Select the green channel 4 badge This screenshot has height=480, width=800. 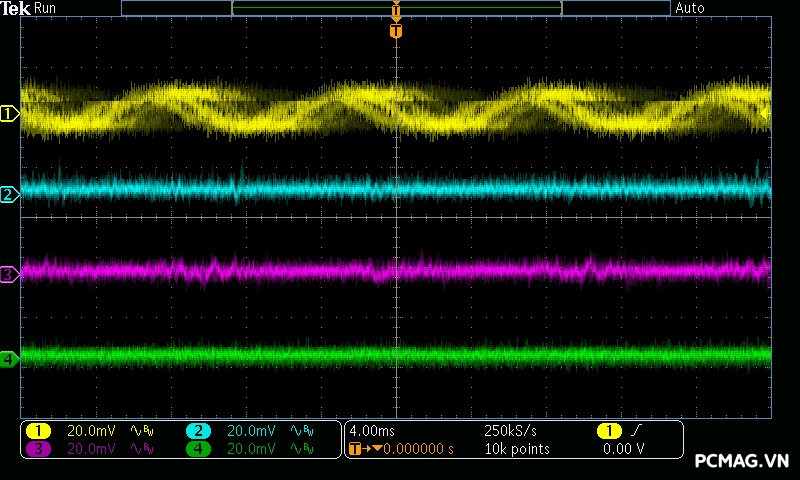(x=198, y=449)
